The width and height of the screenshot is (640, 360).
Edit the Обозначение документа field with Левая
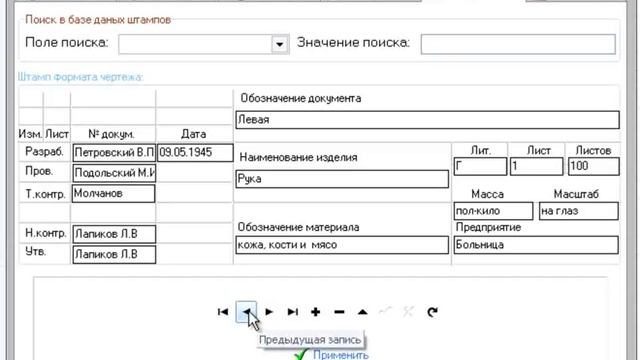pos(427,120)
